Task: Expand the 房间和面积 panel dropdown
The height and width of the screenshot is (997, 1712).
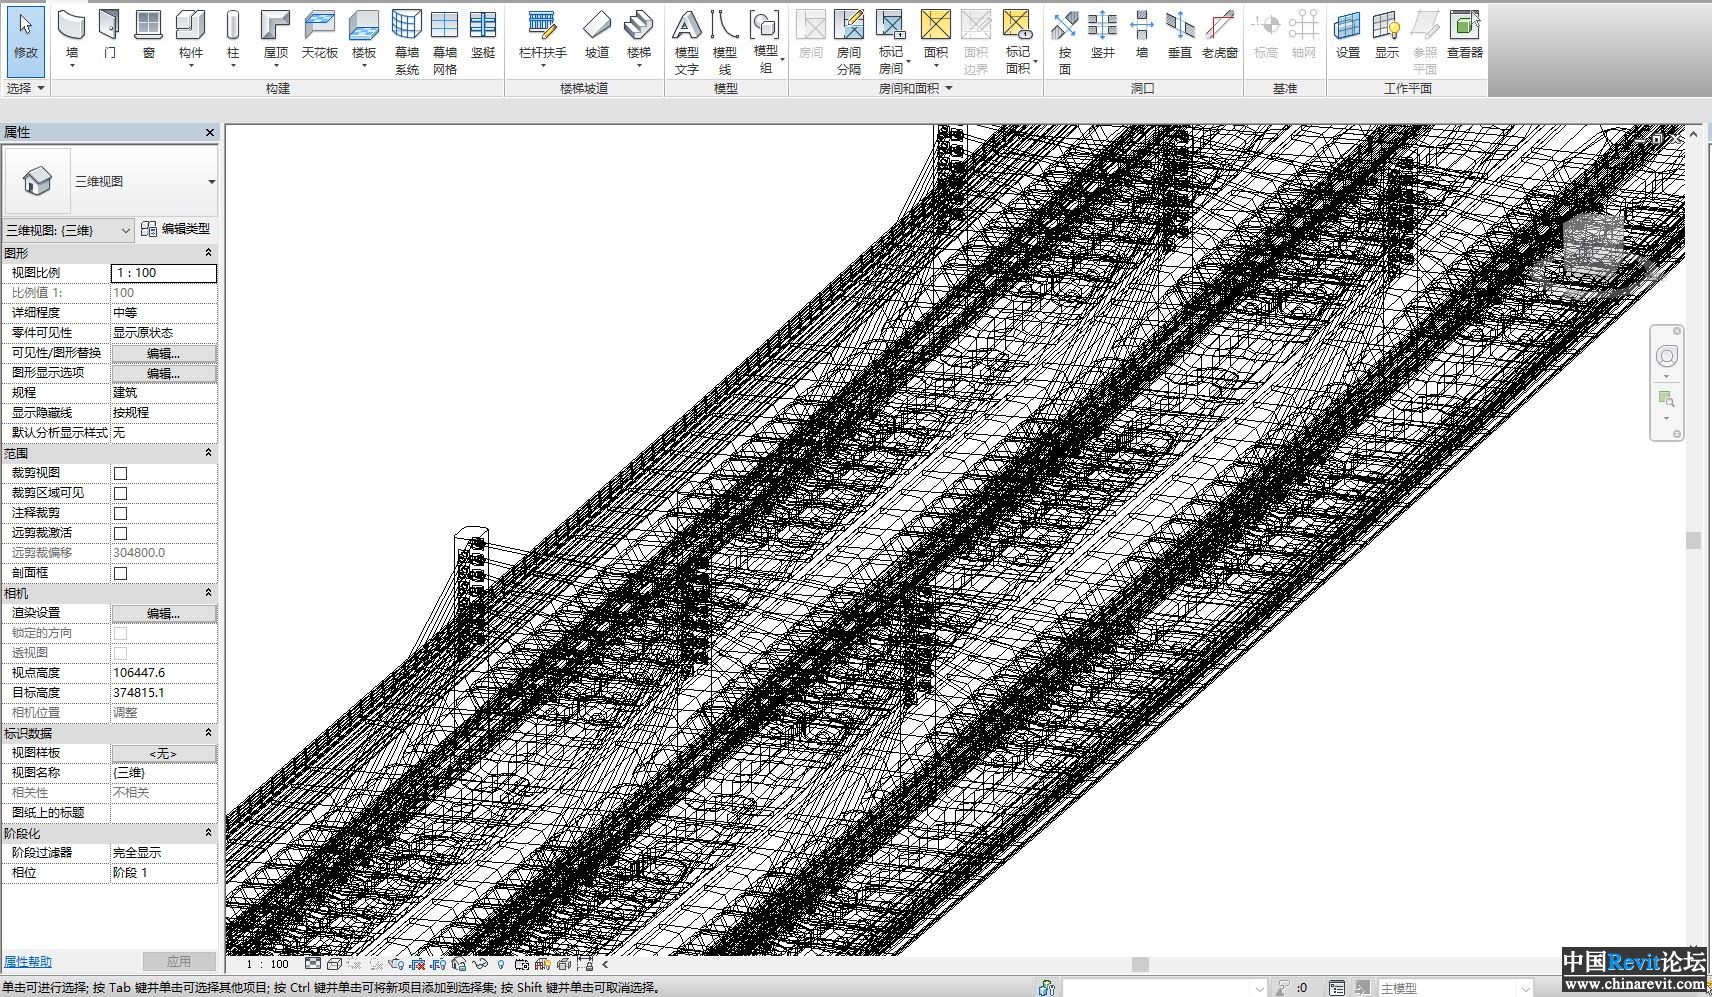Action: (915, 88)
